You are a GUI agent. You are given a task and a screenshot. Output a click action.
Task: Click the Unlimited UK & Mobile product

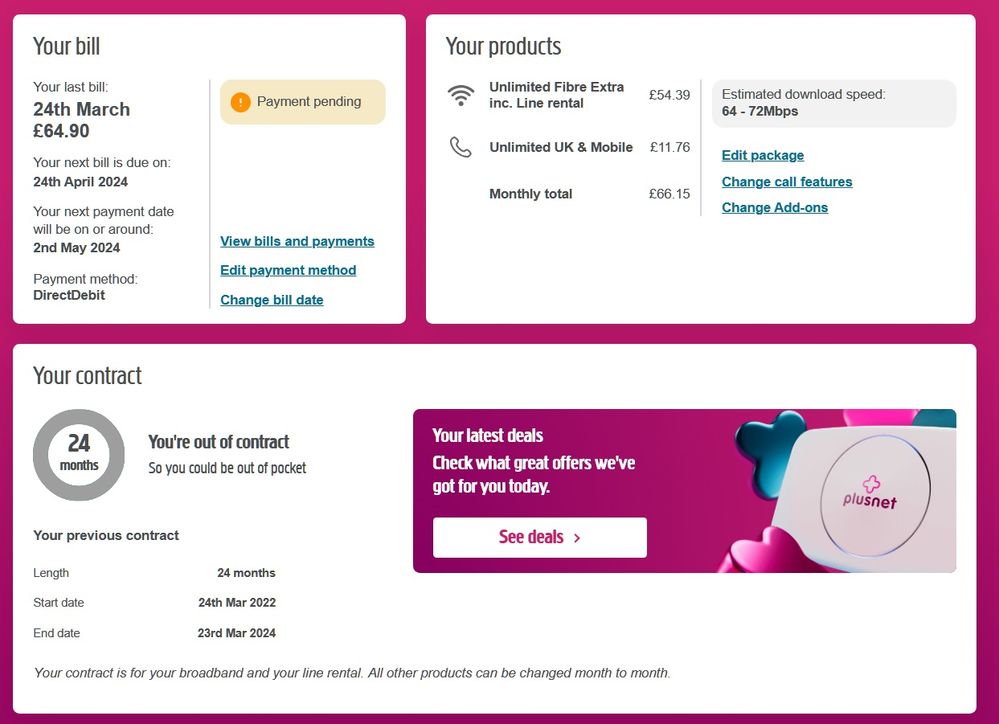[561, 147]
